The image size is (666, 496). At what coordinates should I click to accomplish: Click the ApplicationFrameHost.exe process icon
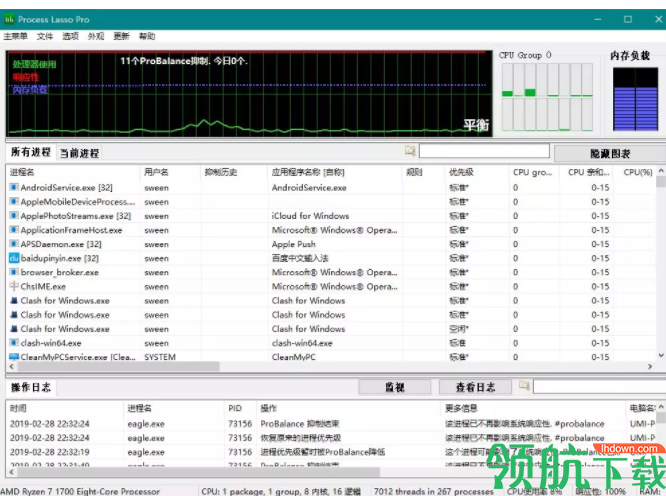point(14,230)
